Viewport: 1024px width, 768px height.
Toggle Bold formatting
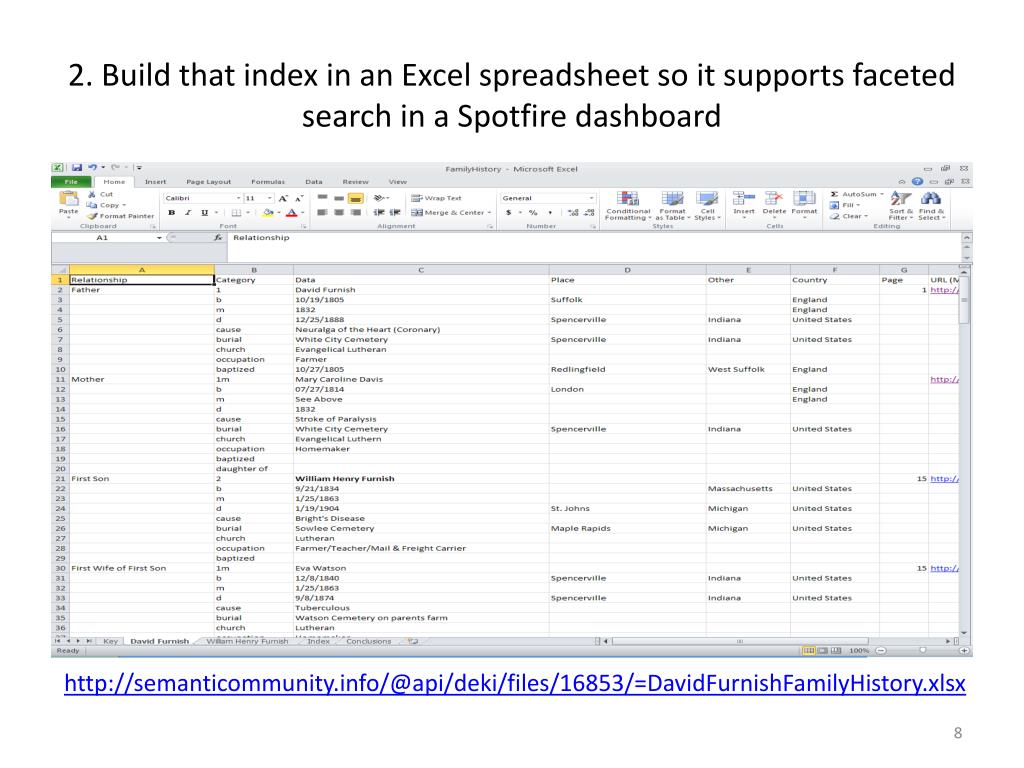pos(171,212)
